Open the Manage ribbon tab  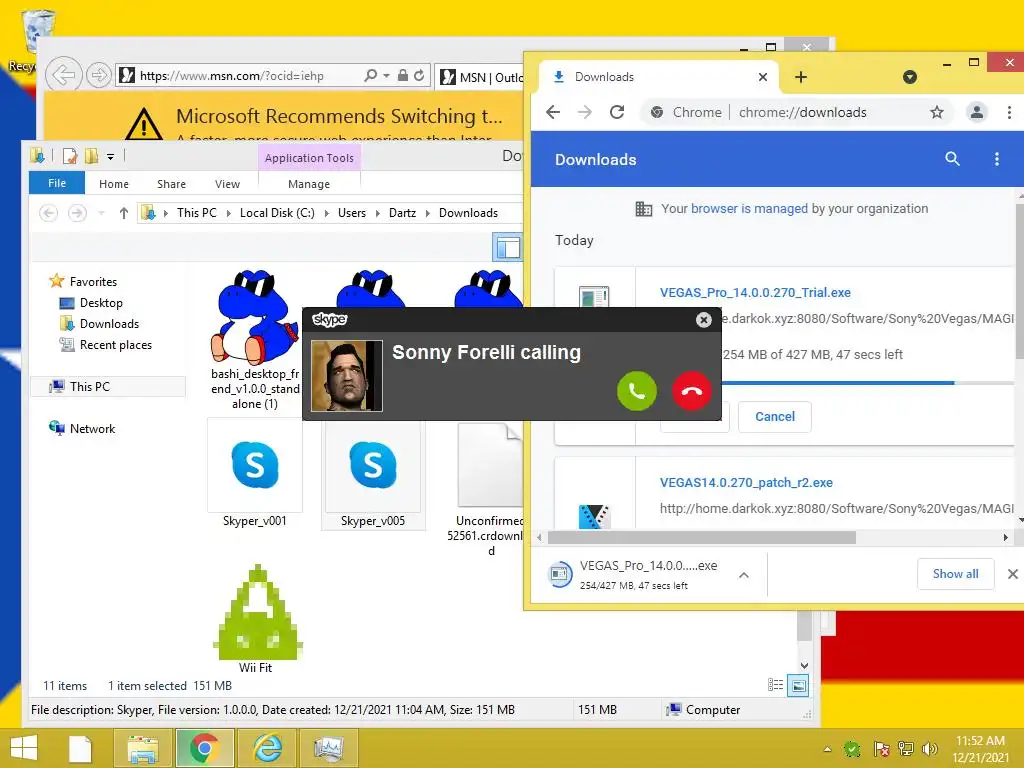pos(309,184)
